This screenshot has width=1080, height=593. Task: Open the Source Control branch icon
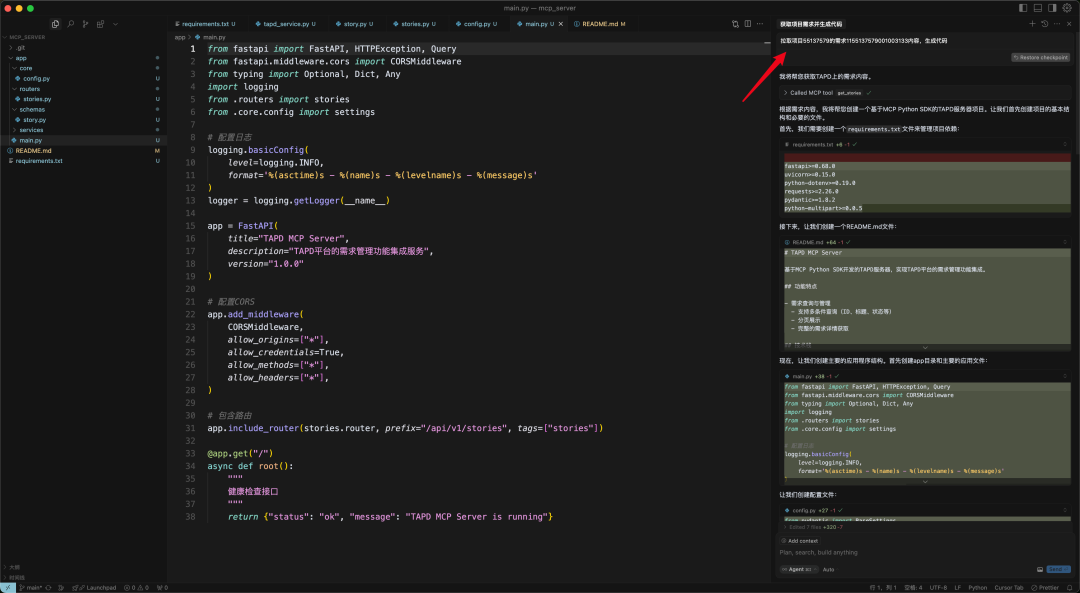(x=85, y=24)
